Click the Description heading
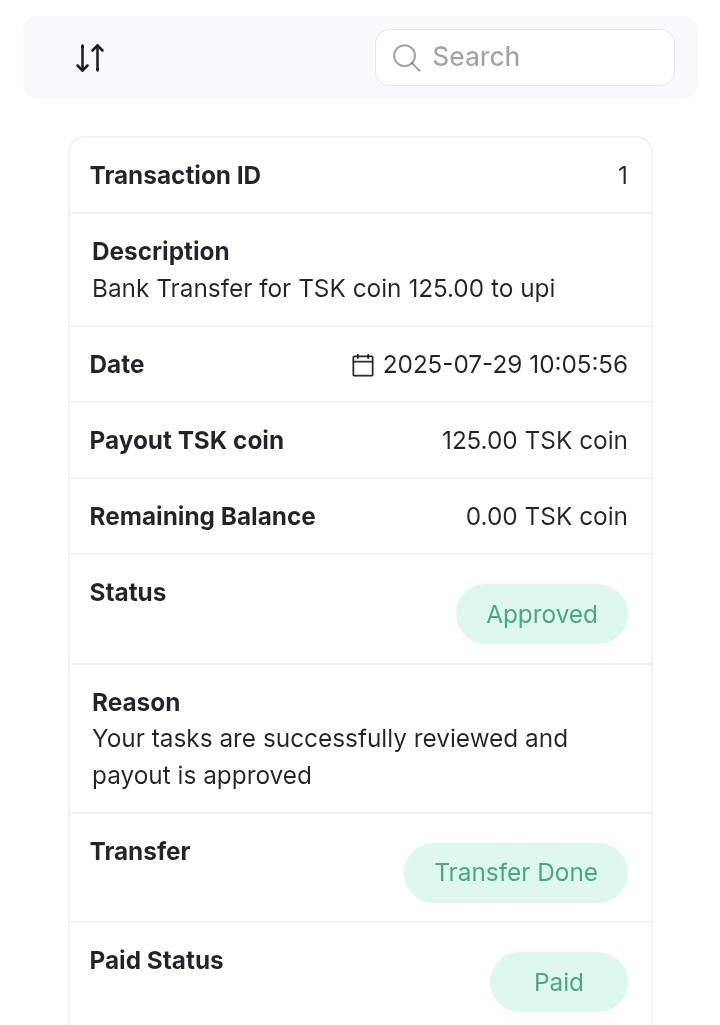The image size is (720, 1025). (x=160, y=251)
